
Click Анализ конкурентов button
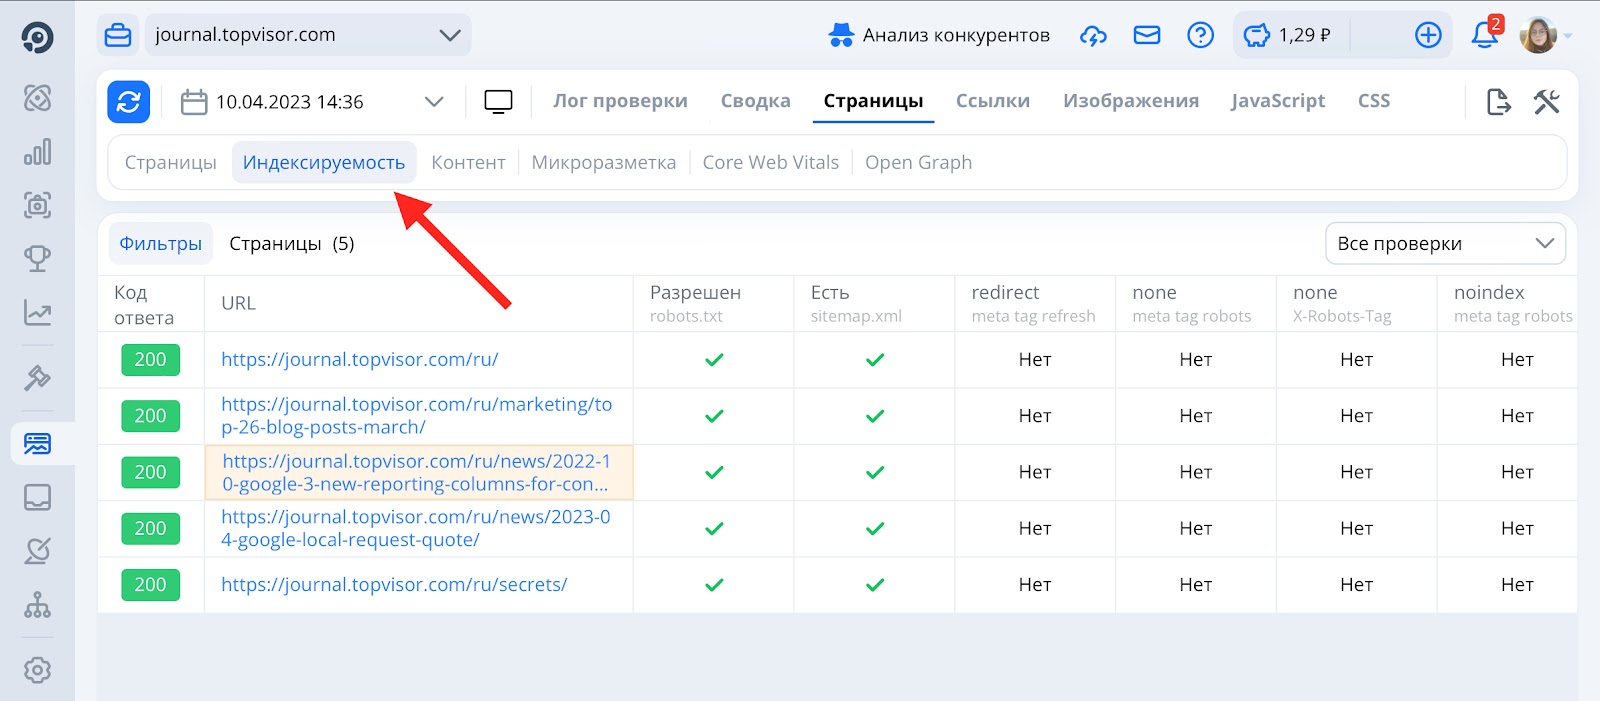[939, 35]
